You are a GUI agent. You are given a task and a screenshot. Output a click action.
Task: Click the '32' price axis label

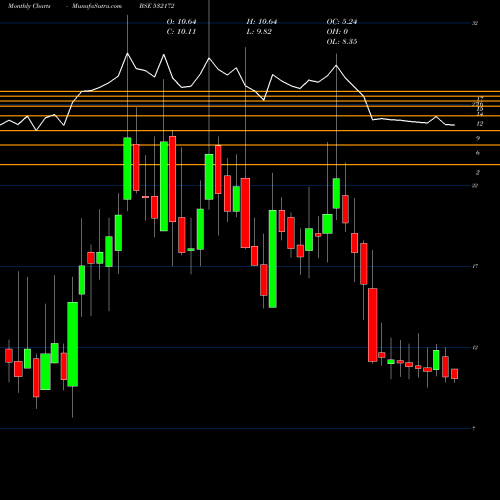tap(475, 23)
